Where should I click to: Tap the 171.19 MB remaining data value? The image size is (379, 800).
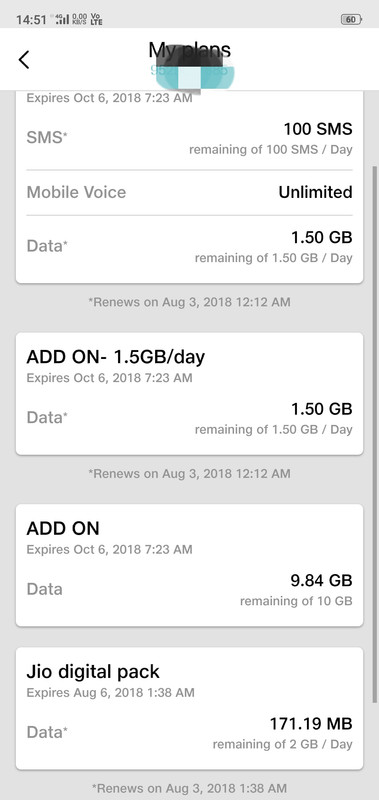point(311,724)
